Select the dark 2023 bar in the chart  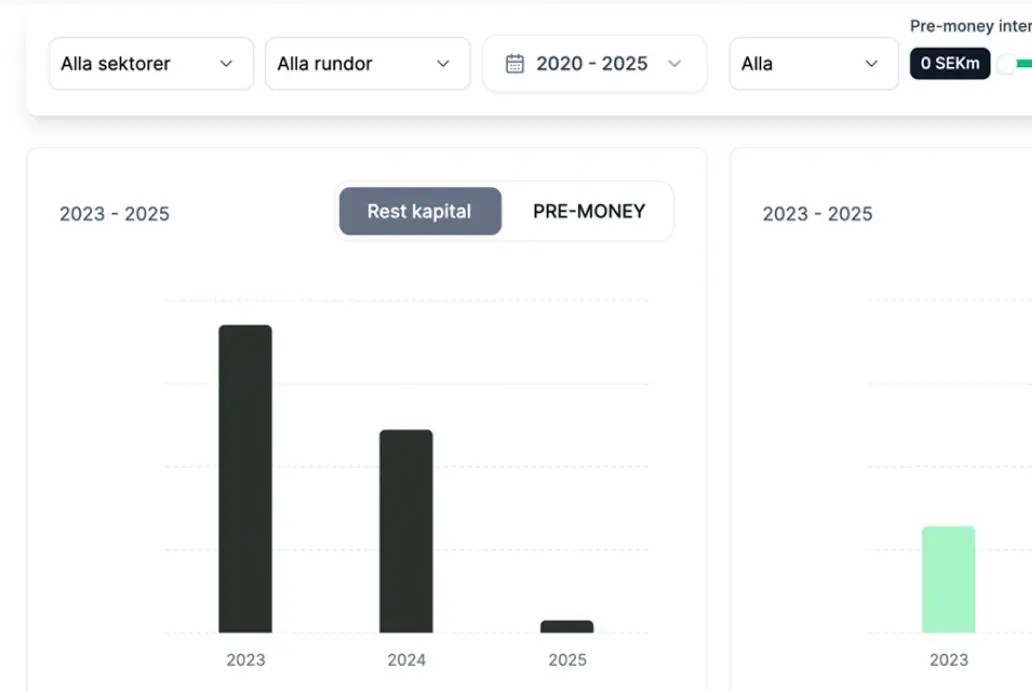pyautogui.click(x=245, y=479)
